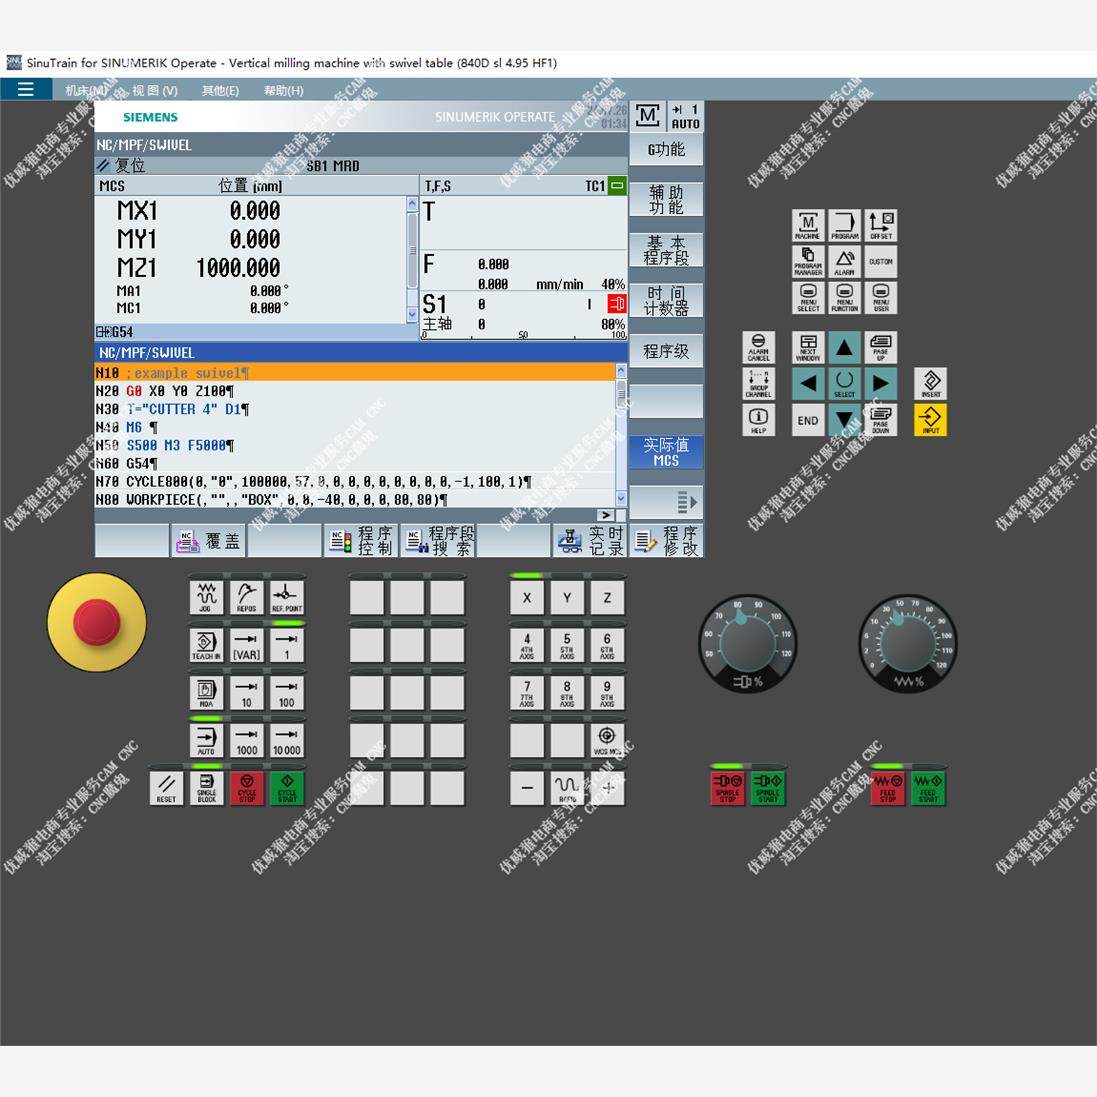The image size is (1097, 1097).
Task: Click the minus direction key
Action: pyautogui.click(x=527, y=788)
